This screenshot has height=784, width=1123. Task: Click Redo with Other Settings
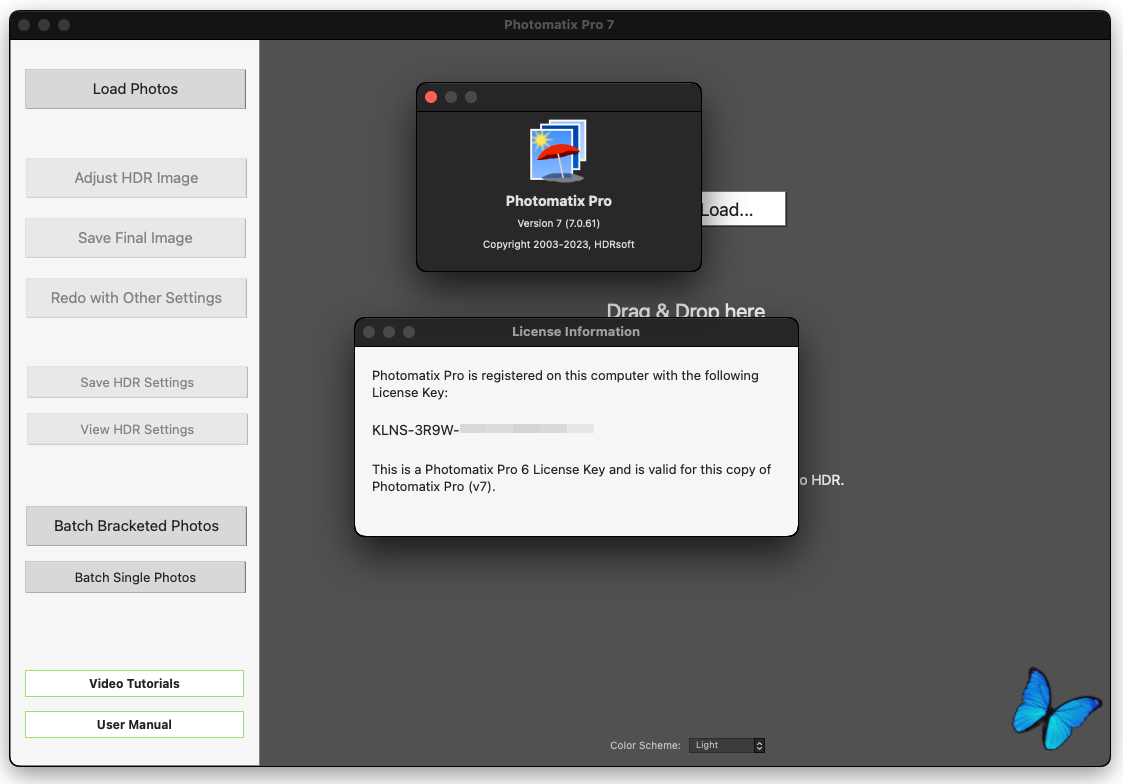click(x=136, y=298)
